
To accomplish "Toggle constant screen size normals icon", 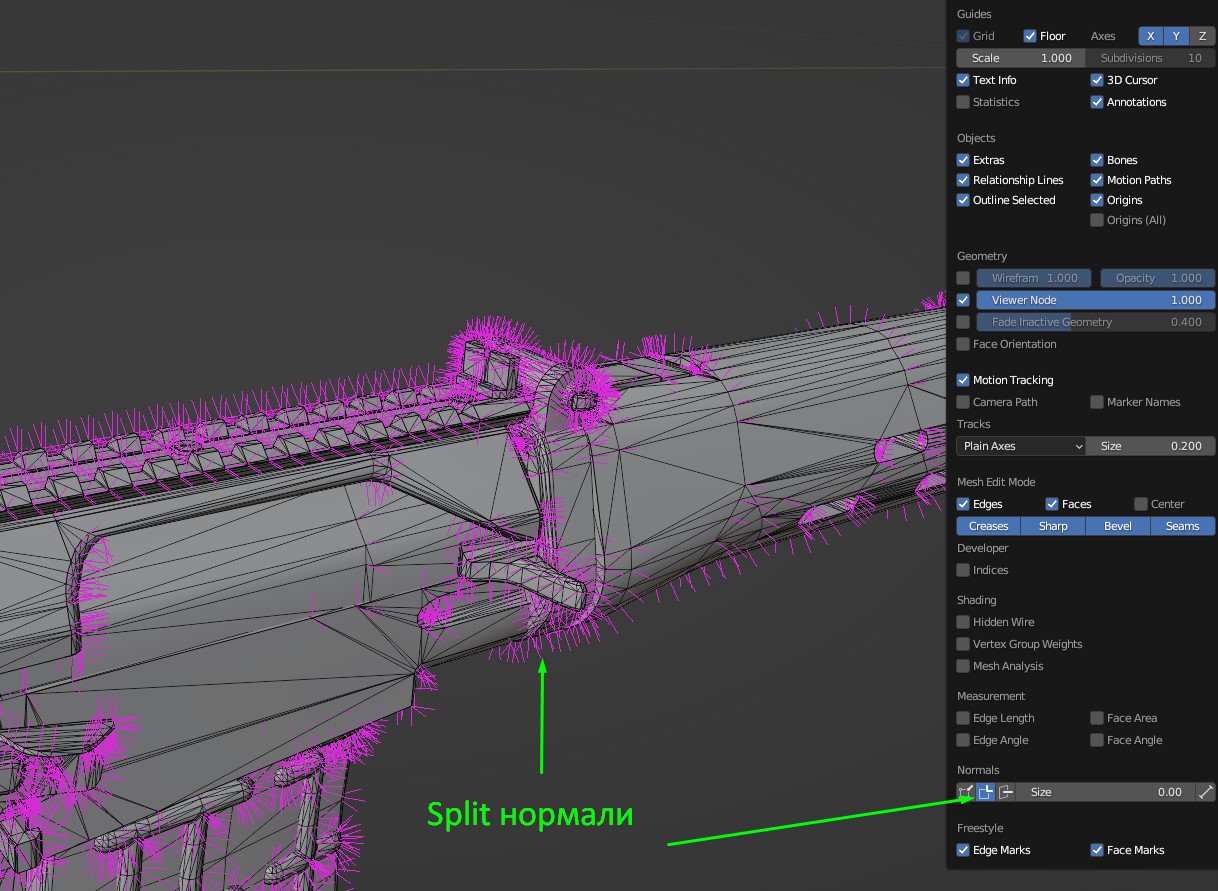I will [1206, 792].
